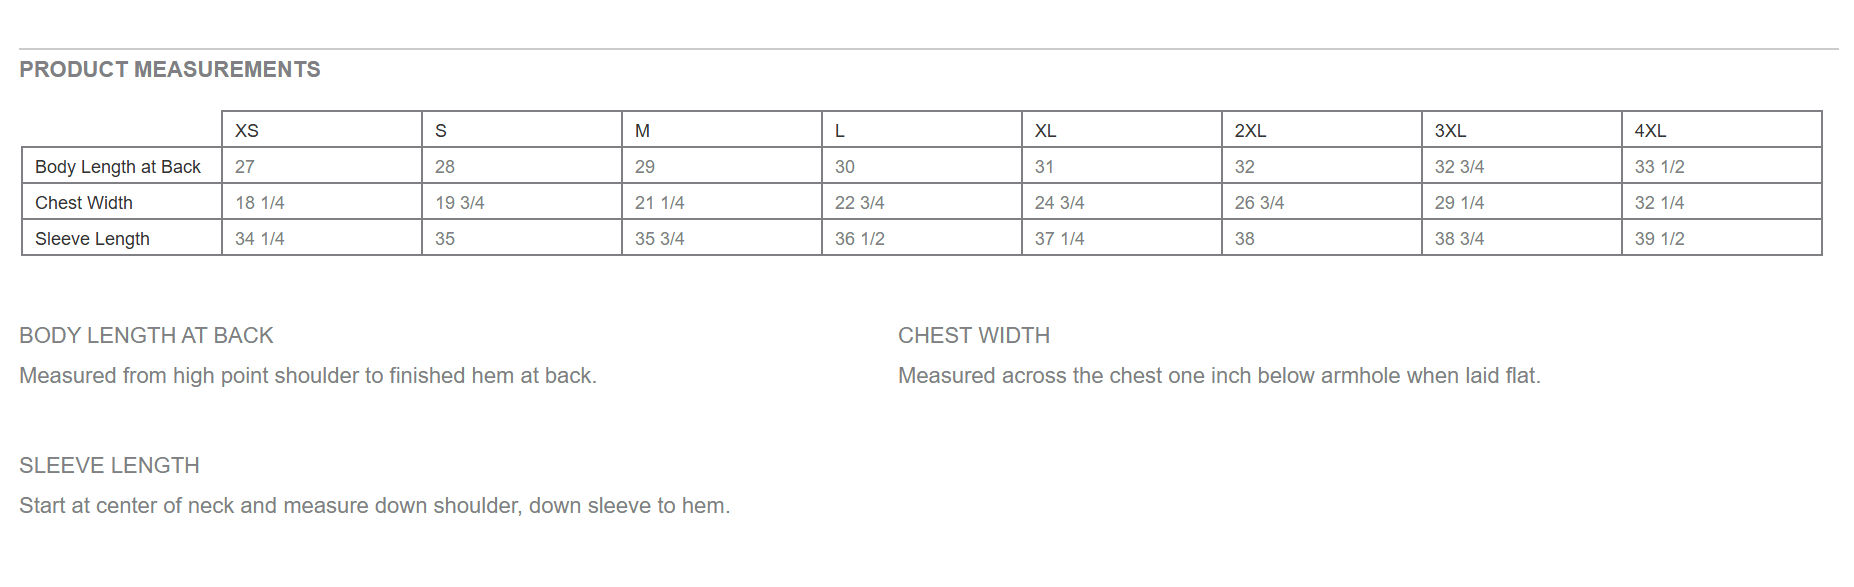The height and width of the screenshot is (587, 1854).
Task: Click the Chest Width row label
Action: point(122,202)
